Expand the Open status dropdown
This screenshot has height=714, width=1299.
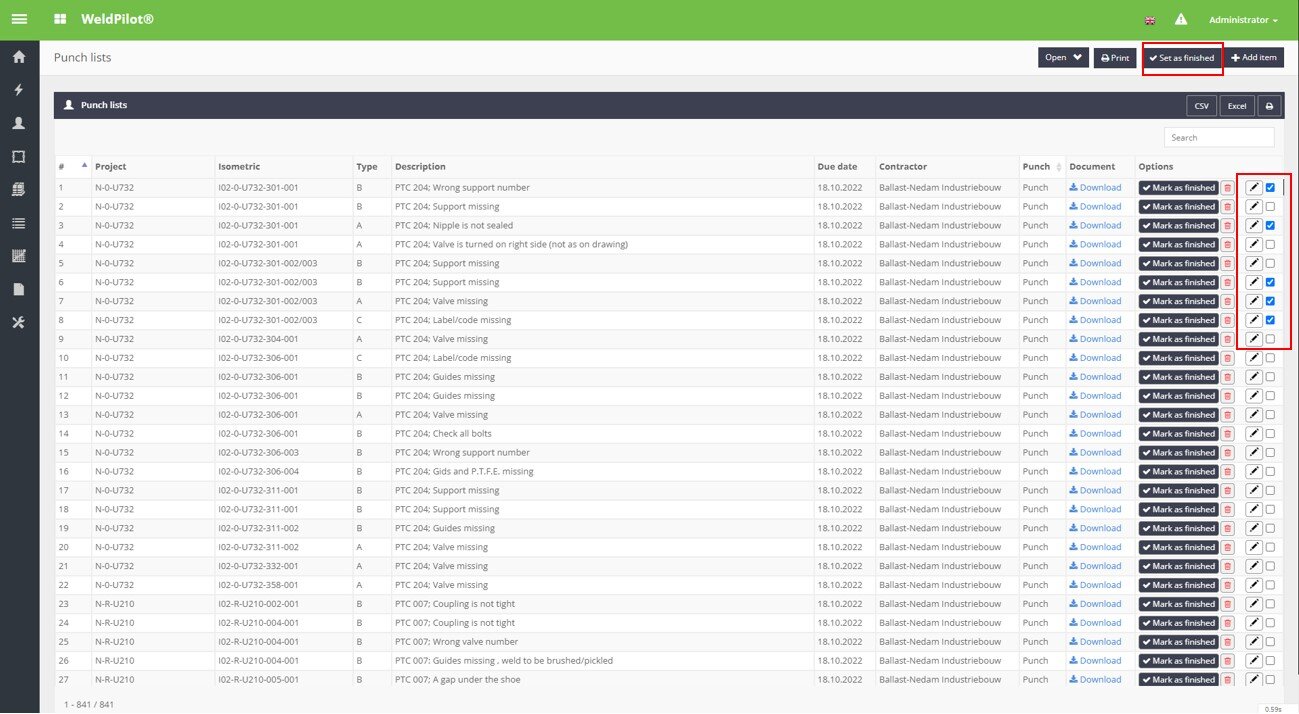(x=1063, y=58)
